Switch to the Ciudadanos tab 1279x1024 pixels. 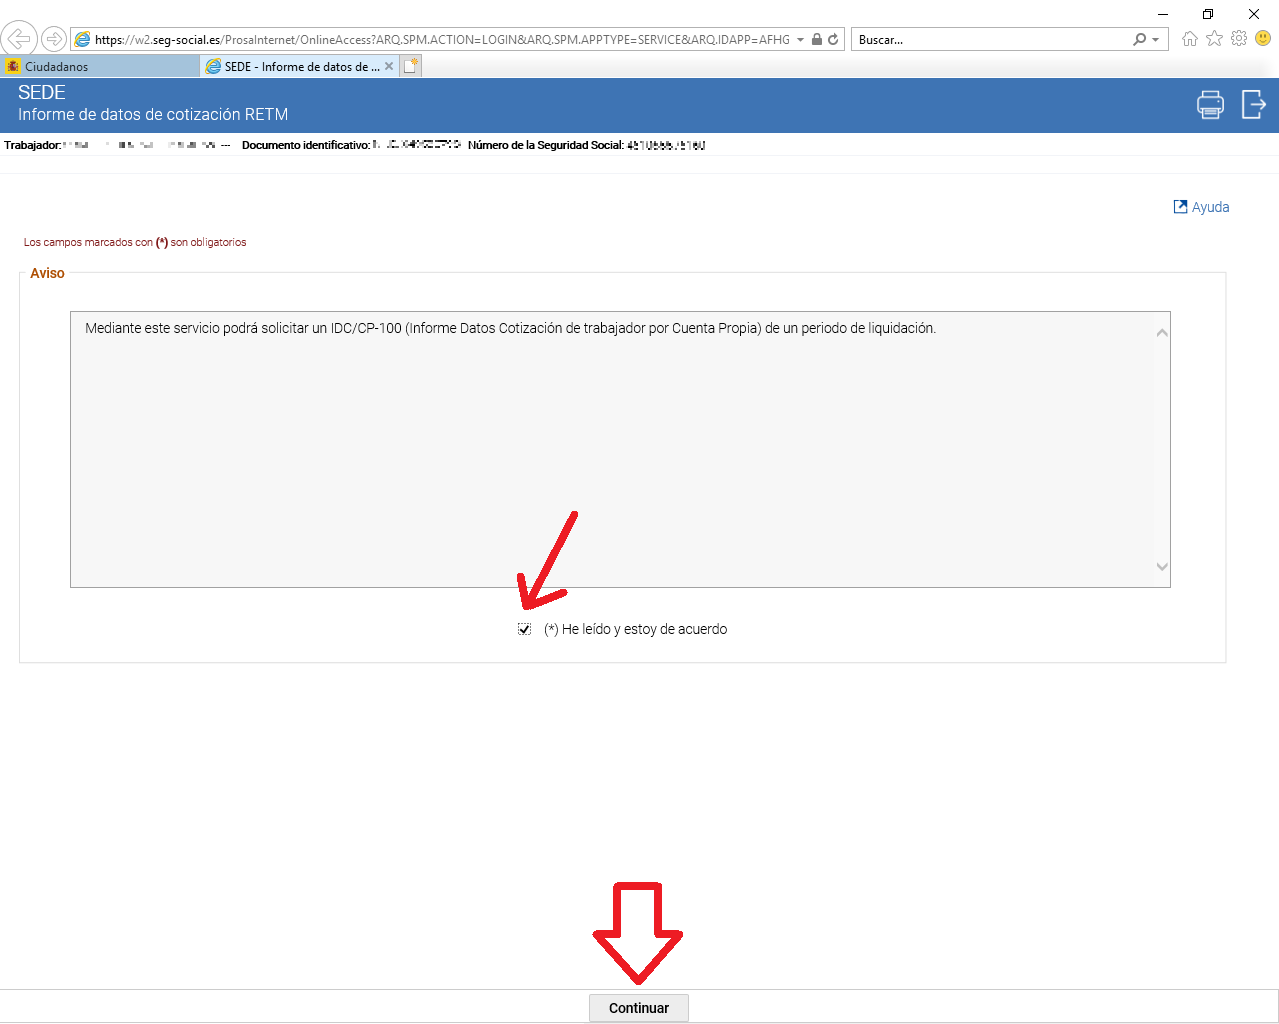click(100, 67)
